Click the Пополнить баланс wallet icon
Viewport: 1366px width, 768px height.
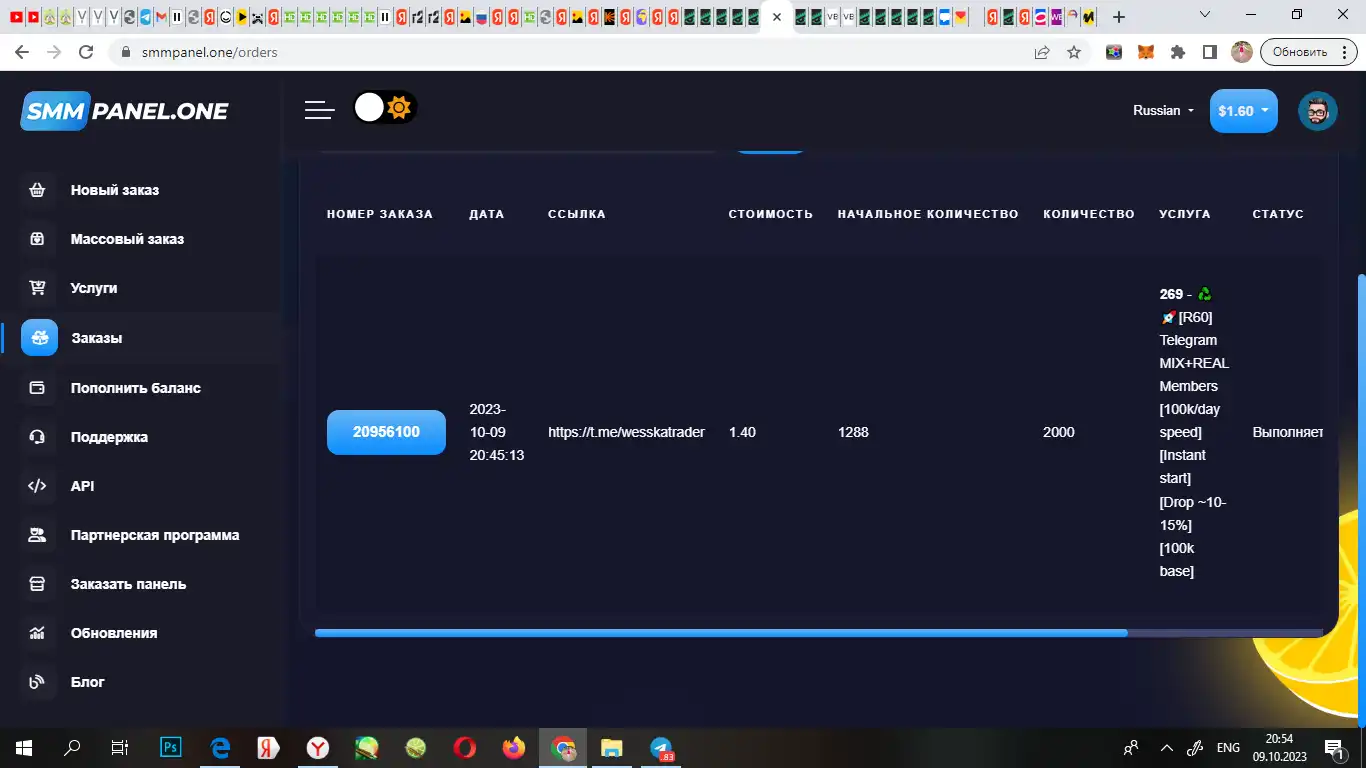[37, 388]
